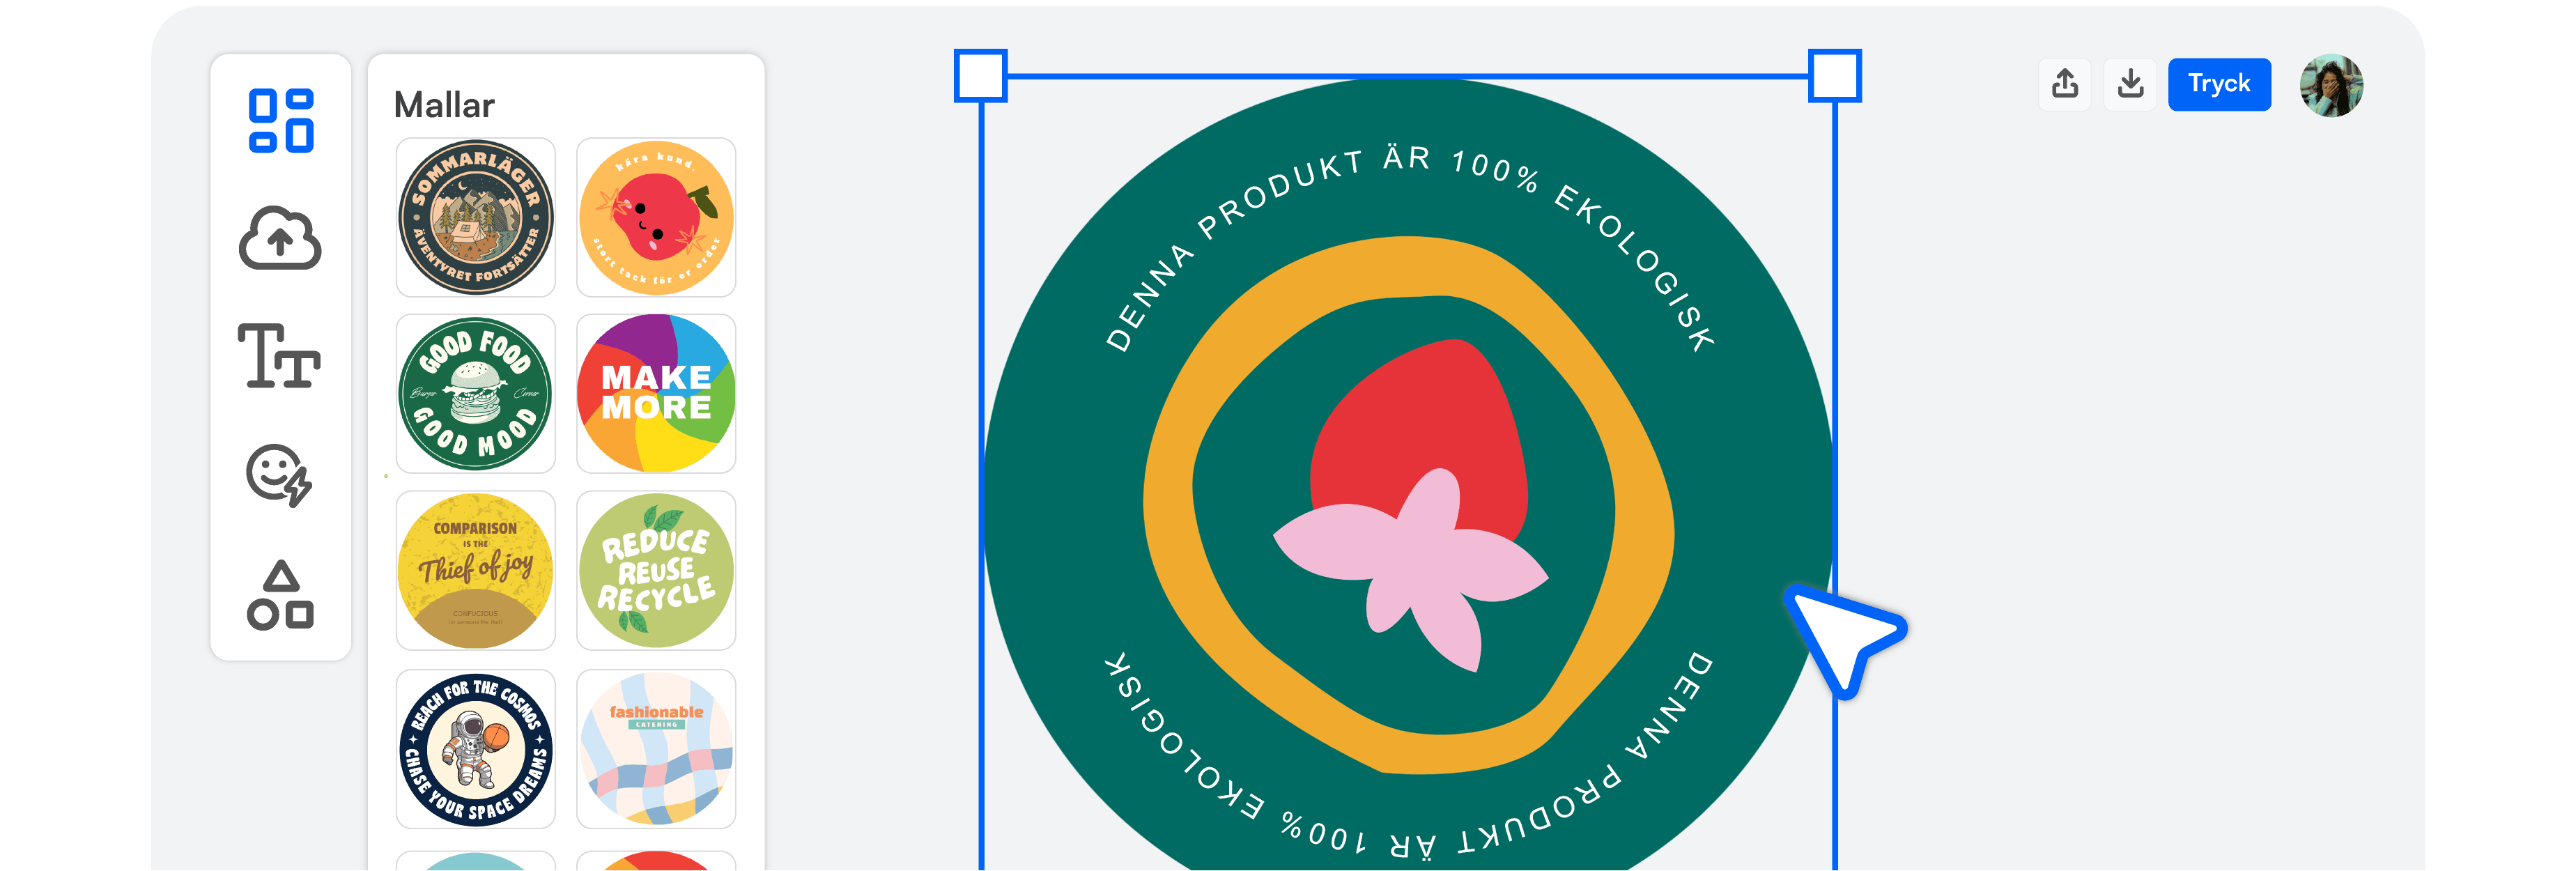Viewport: 2576px width, 871px height.
Task: Choose the Sommarläger camping template
Action: coord(476,218)
